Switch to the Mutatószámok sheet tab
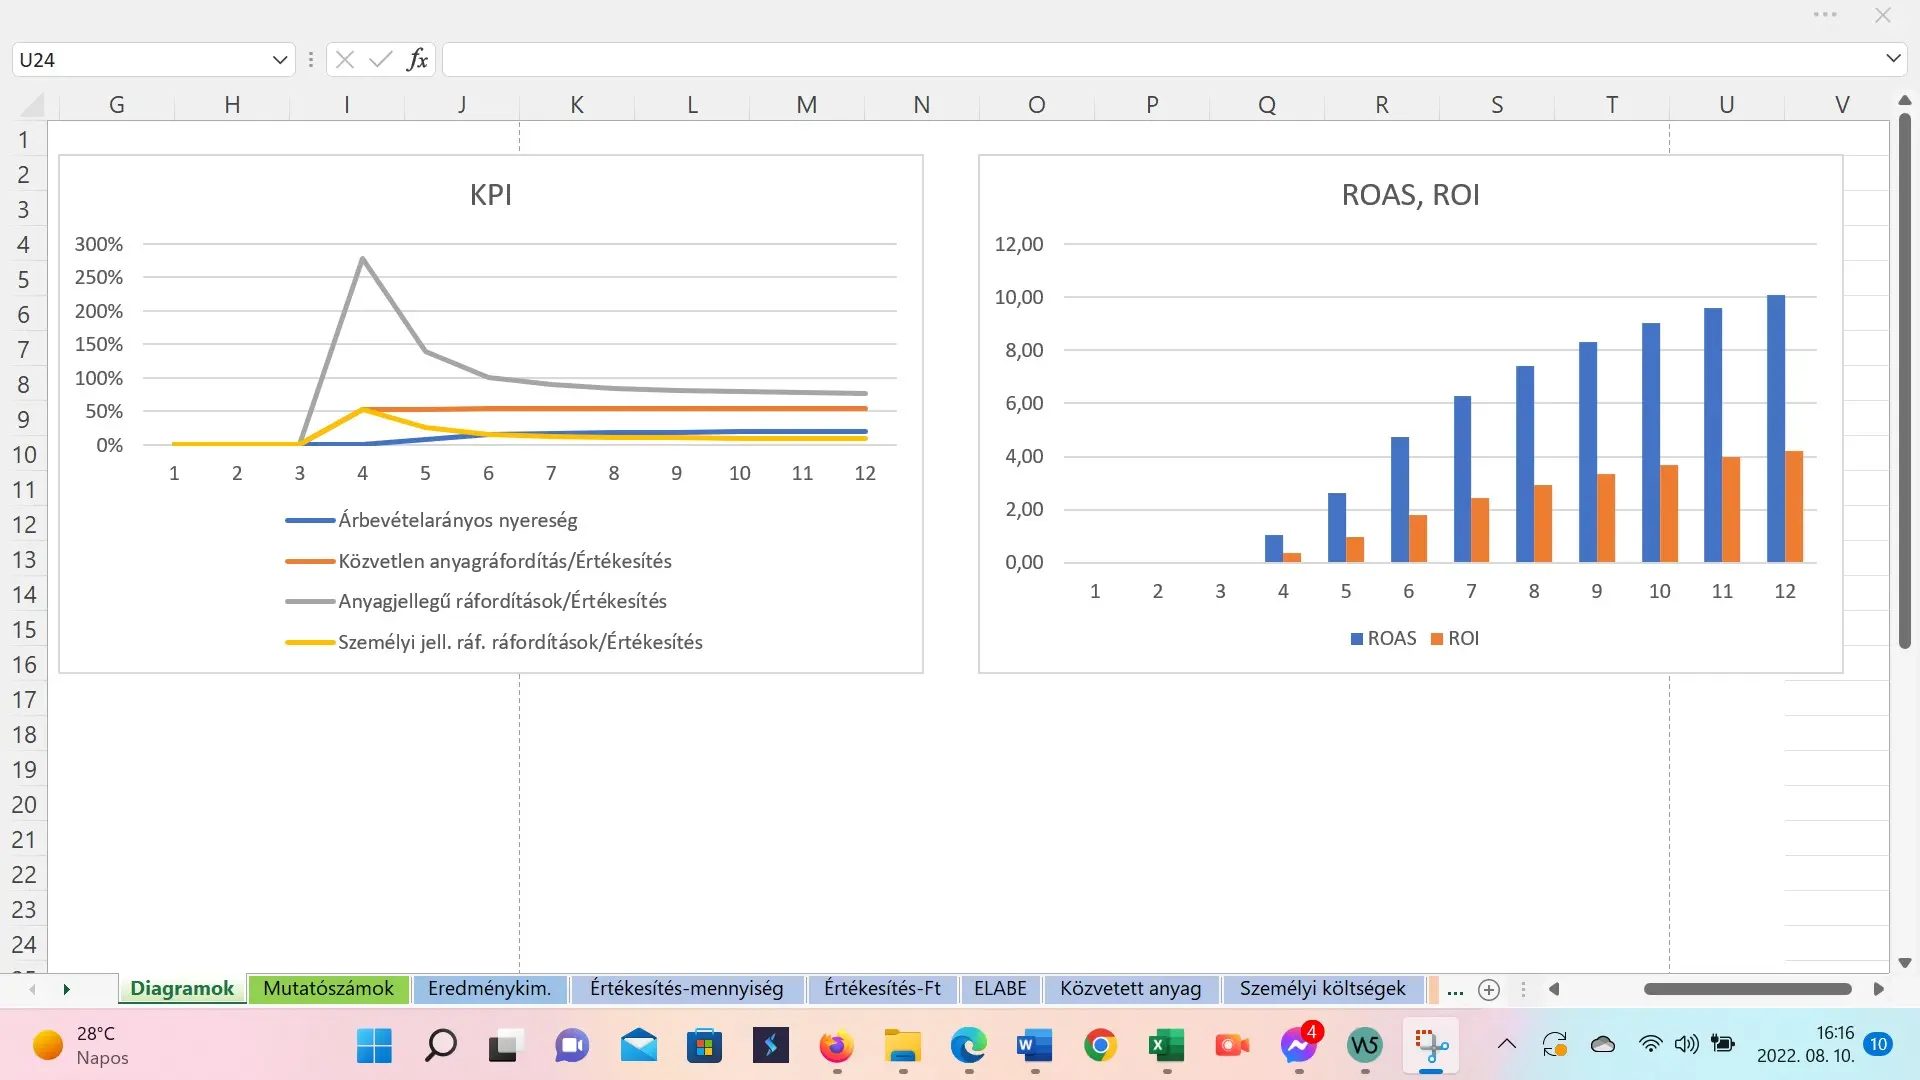This screenshot has width=1920, height=1080. pos(328,989)
